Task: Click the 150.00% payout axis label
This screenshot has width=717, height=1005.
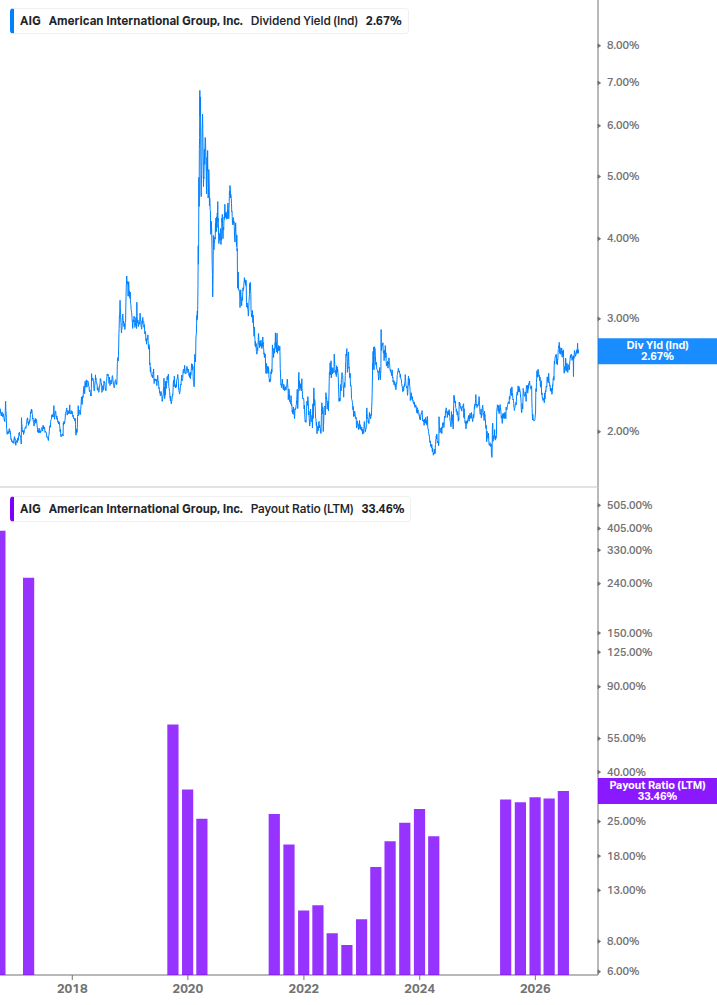Action: pyautogui.click(x=629, y=633)
